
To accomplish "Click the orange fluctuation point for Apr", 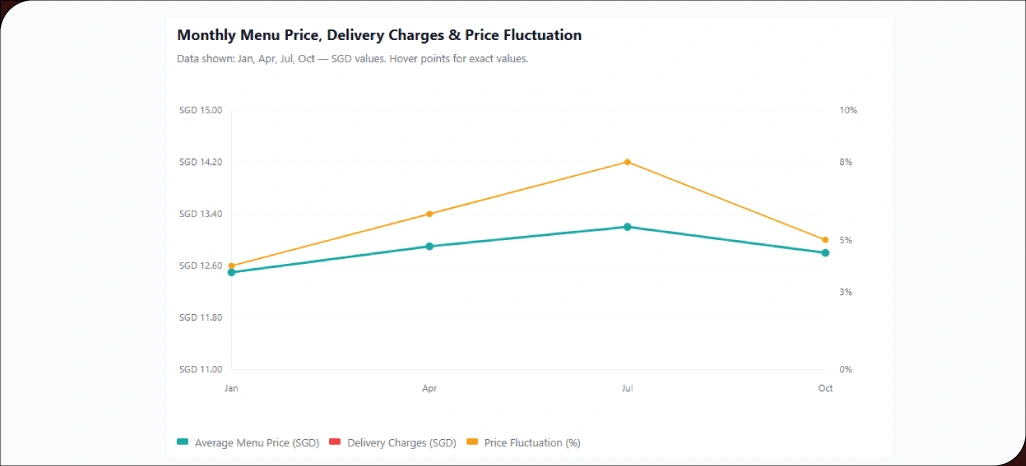I will click(x=429, y=214).
